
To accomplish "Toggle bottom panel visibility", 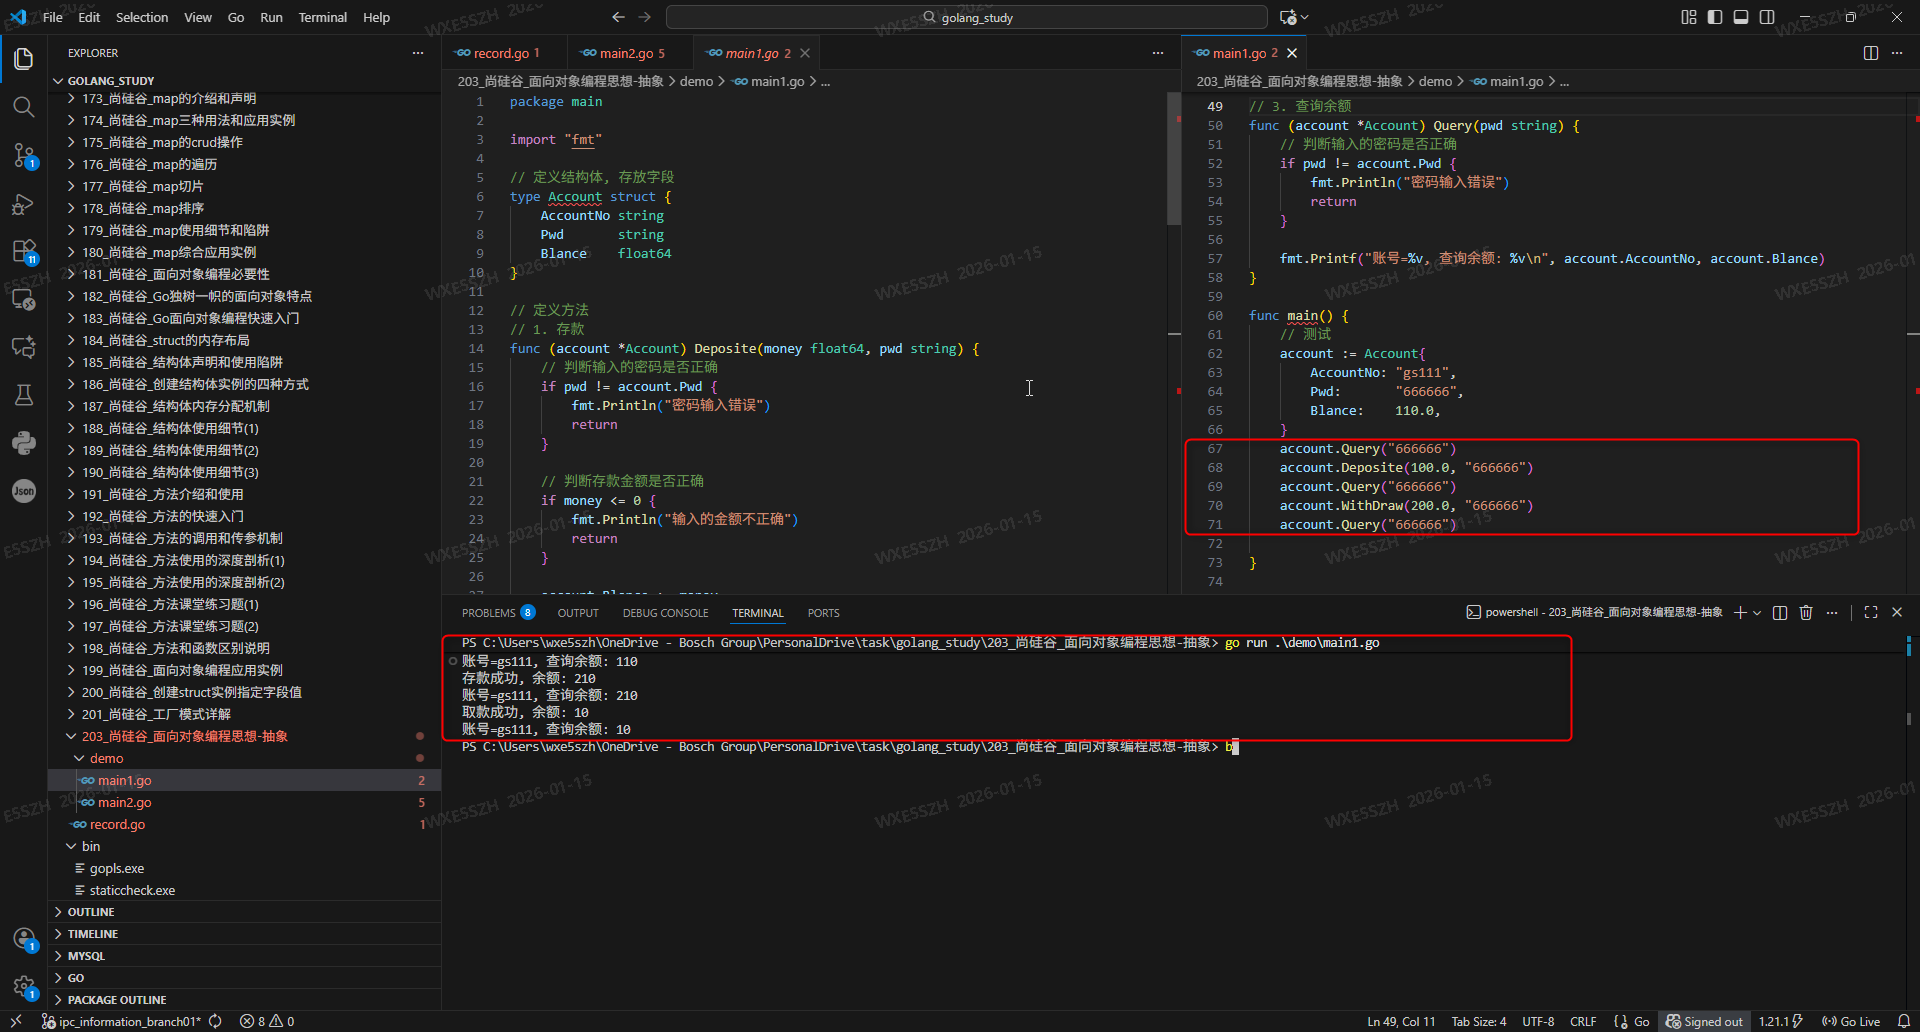I will click(x=1741, y=17).
